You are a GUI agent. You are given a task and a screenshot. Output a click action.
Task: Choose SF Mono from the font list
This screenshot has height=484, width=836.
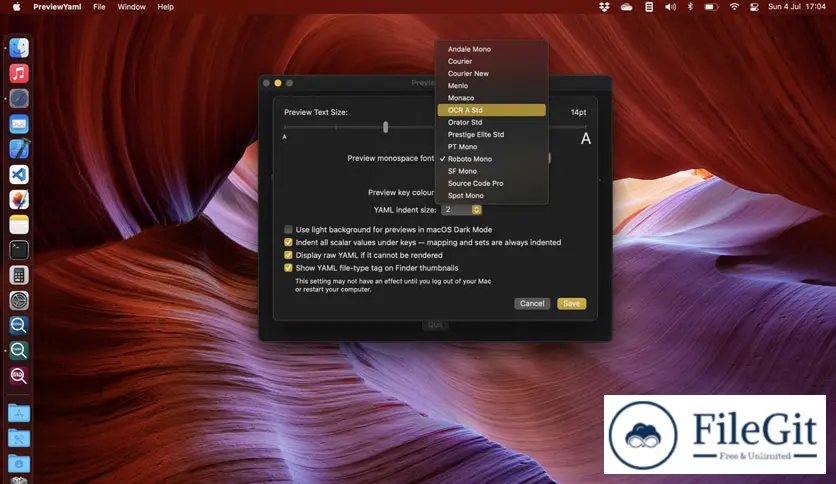[492, 171]
